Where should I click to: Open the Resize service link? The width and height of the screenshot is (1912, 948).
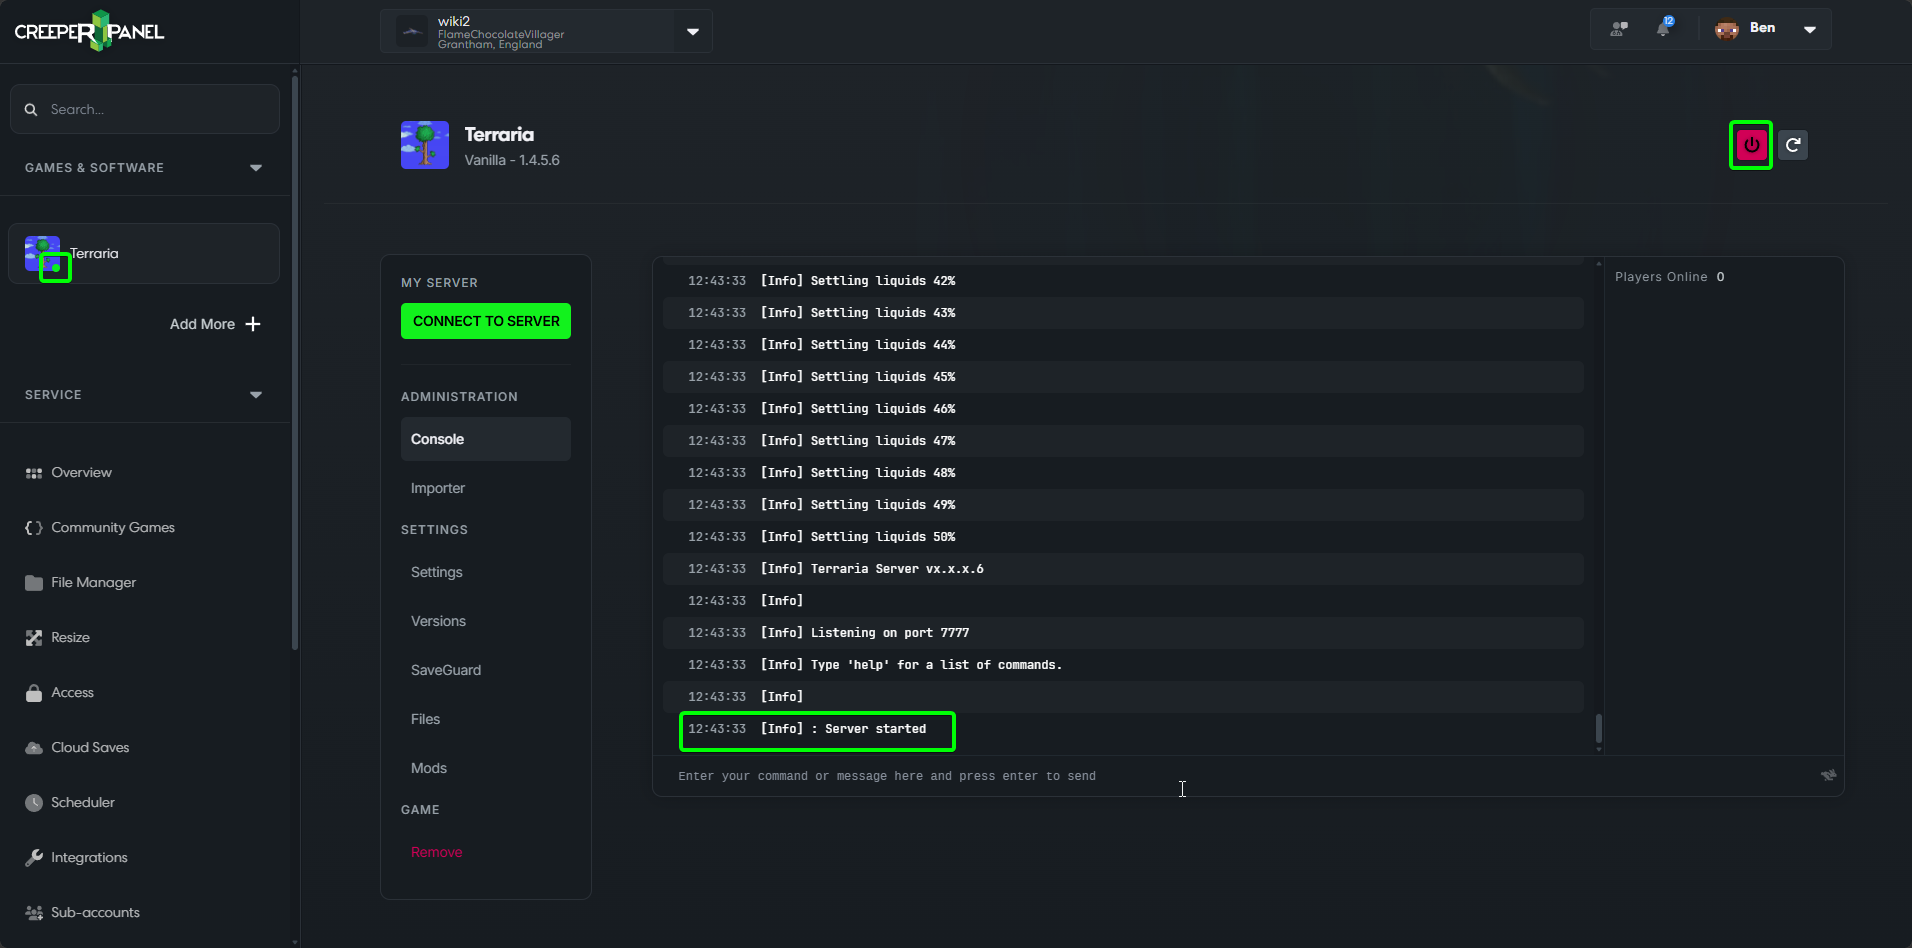70,638
